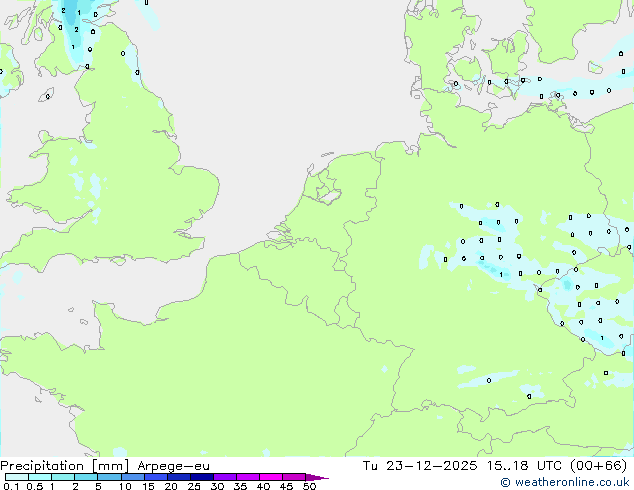Click the legend label '0.5'
Viewport: 634px width, 490px height.
click(x=35, y=486)
